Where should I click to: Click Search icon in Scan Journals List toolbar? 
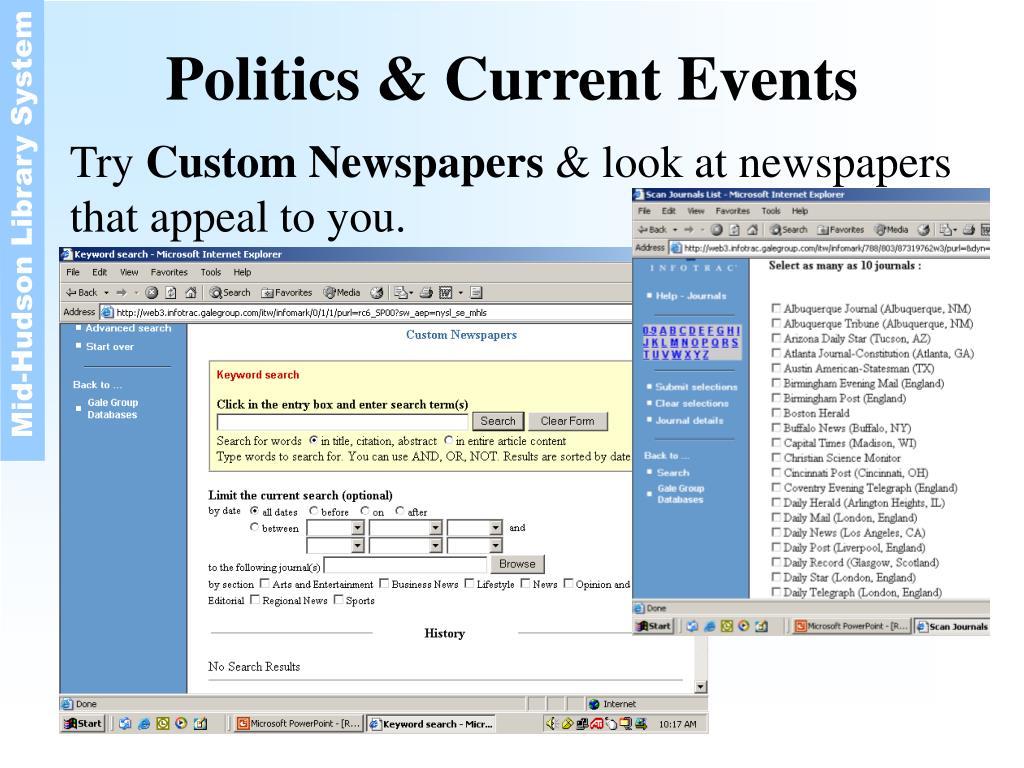788,230
